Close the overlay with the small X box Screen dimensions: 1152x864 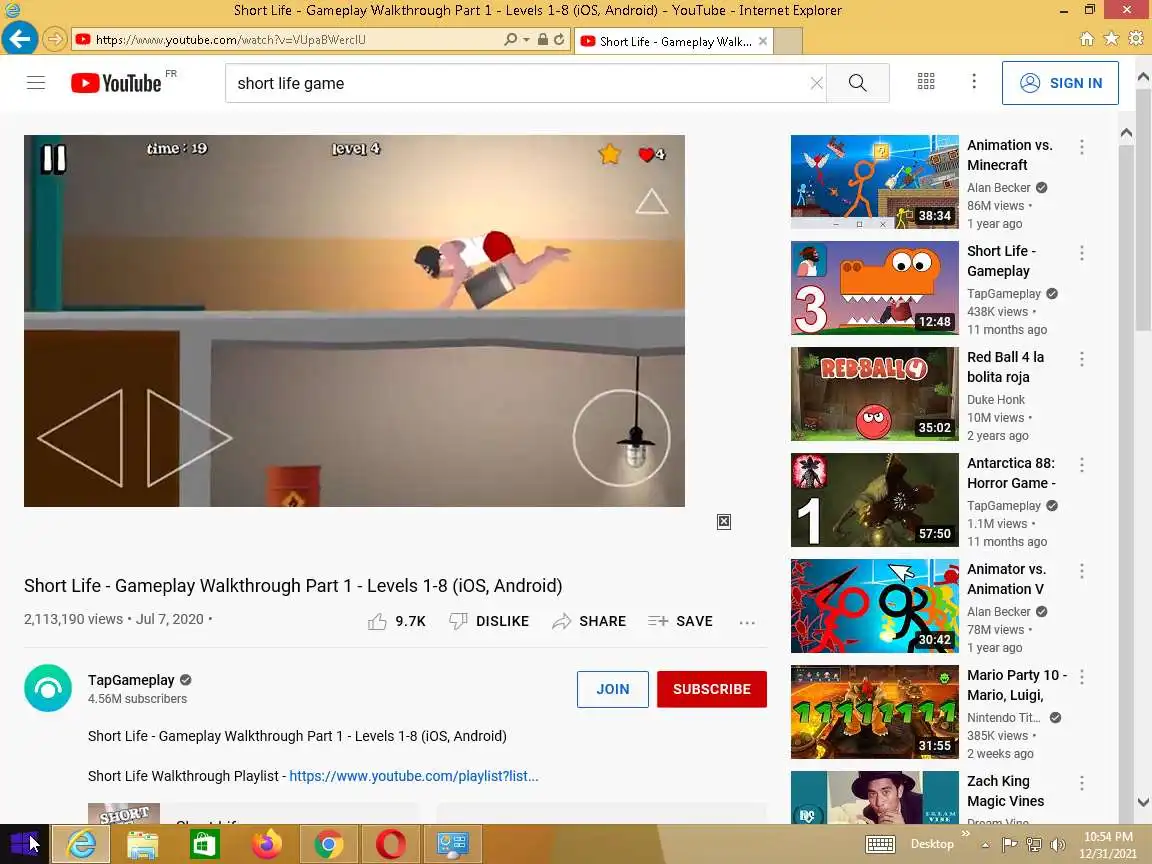tap(724, 522)
